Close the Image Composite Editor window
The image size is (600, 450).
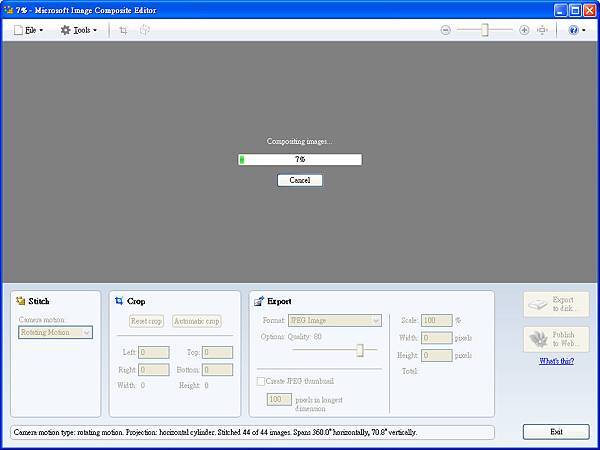click(x=589, y=10)
